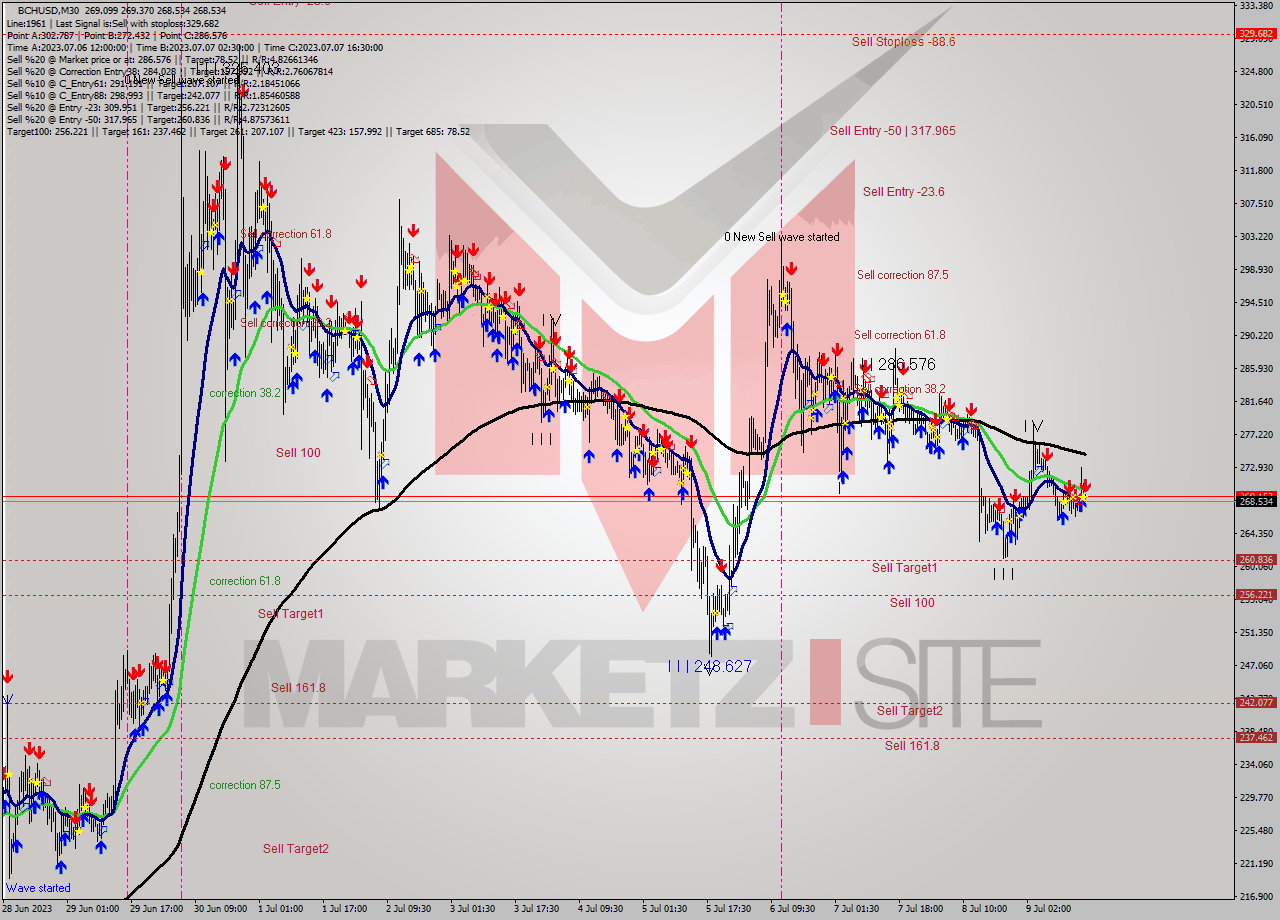Viewport: 1280px width, 920px height.
Task: Select the green 'correction 61.8' label
Action: [245, 581]
